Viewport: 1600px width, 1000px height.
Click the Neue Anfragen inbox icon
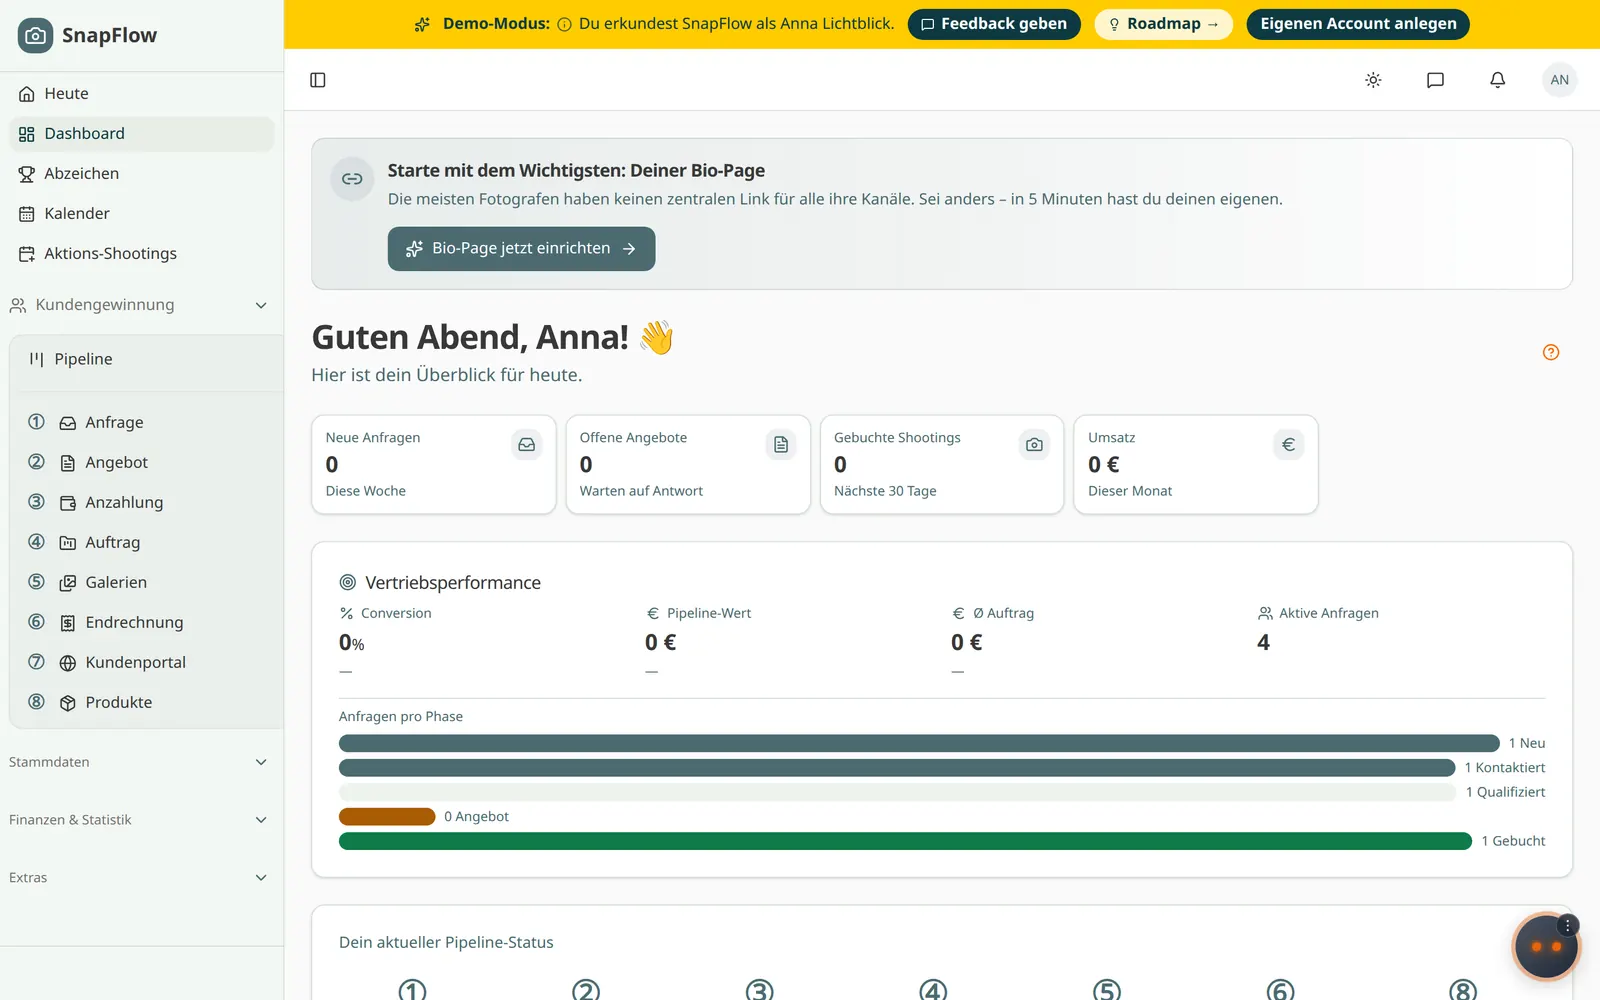click(527, 444)
